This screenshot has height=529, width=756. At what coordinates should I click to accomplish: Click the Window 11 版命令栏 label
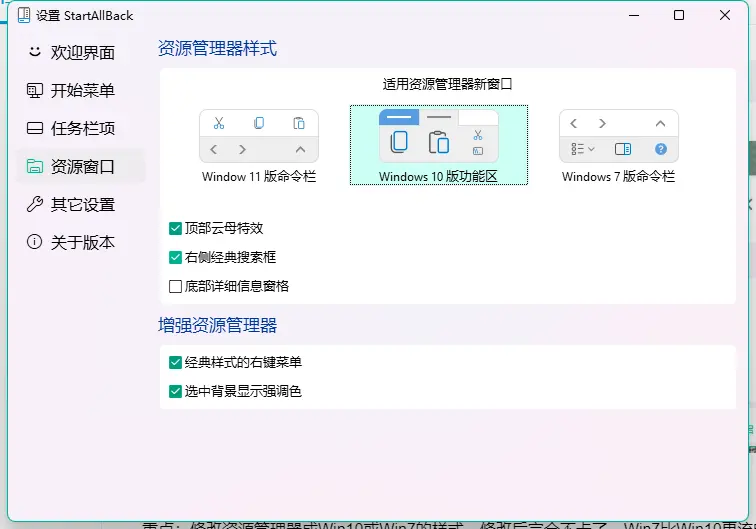pyautogui.click(x=259, y=176)
